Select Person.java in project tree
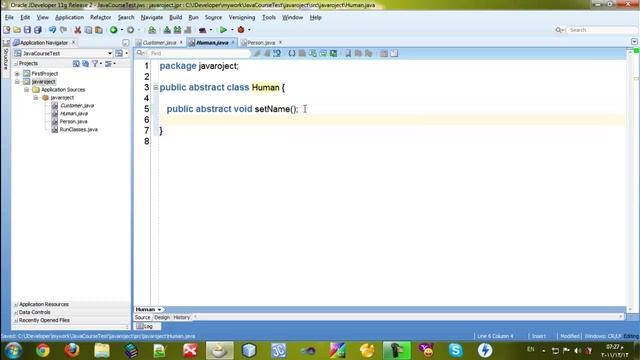Screen dimensions: 640x360 (73, 122)
